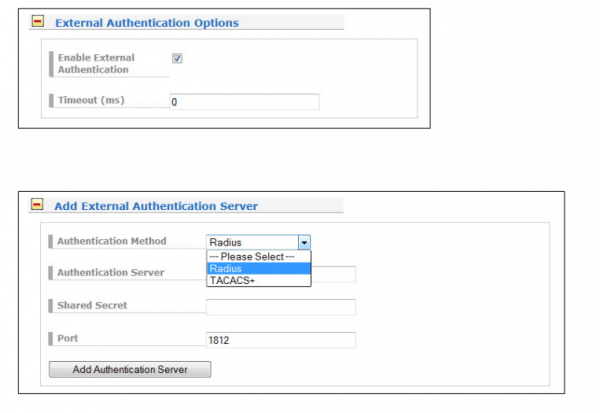Click the Add Authentication Server button
600x413 pixels.
pos(130,369)
